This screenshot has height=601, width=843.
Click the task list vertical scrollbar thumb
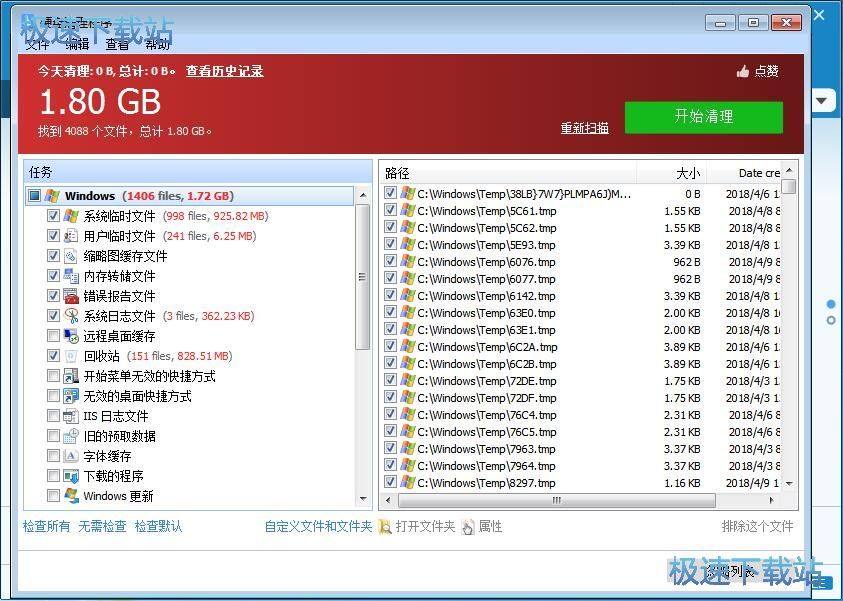point(363,277)
